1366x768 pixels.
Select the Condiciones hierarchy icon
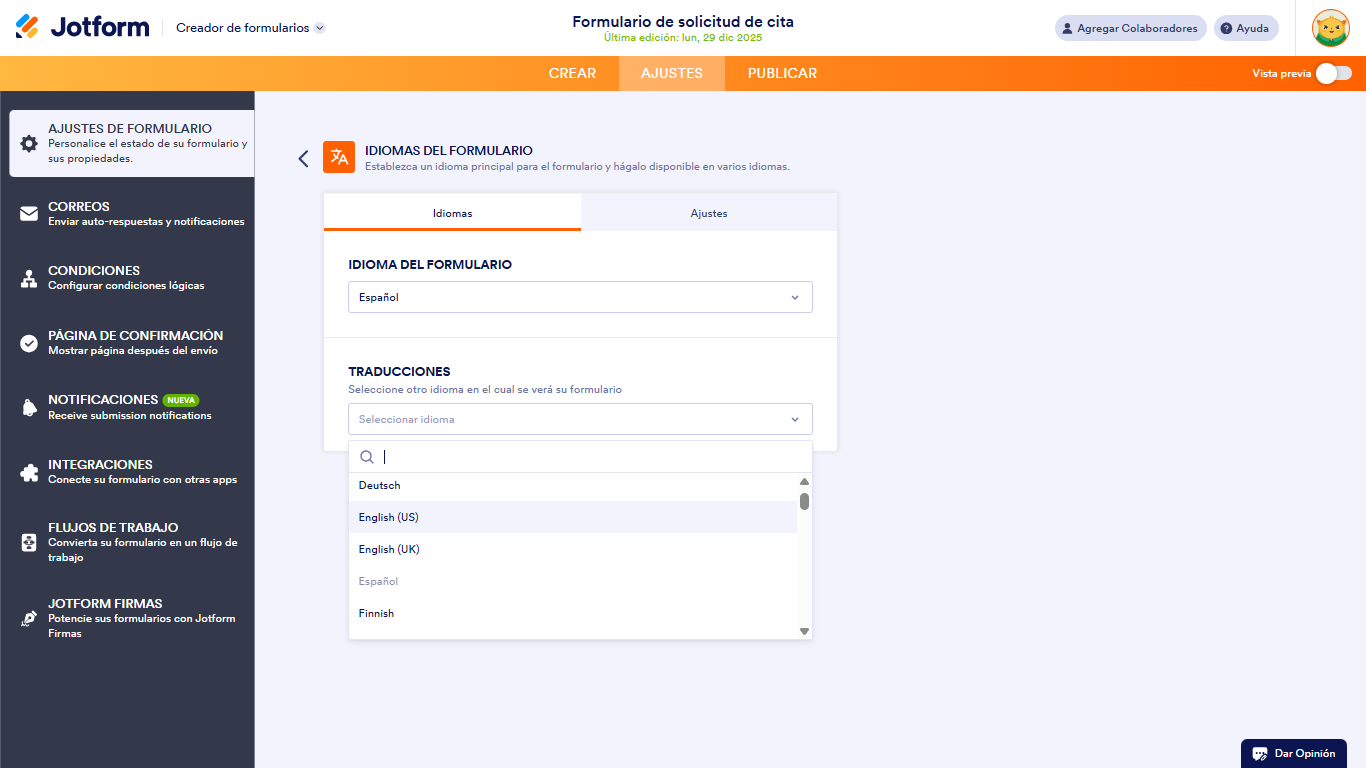29,278
